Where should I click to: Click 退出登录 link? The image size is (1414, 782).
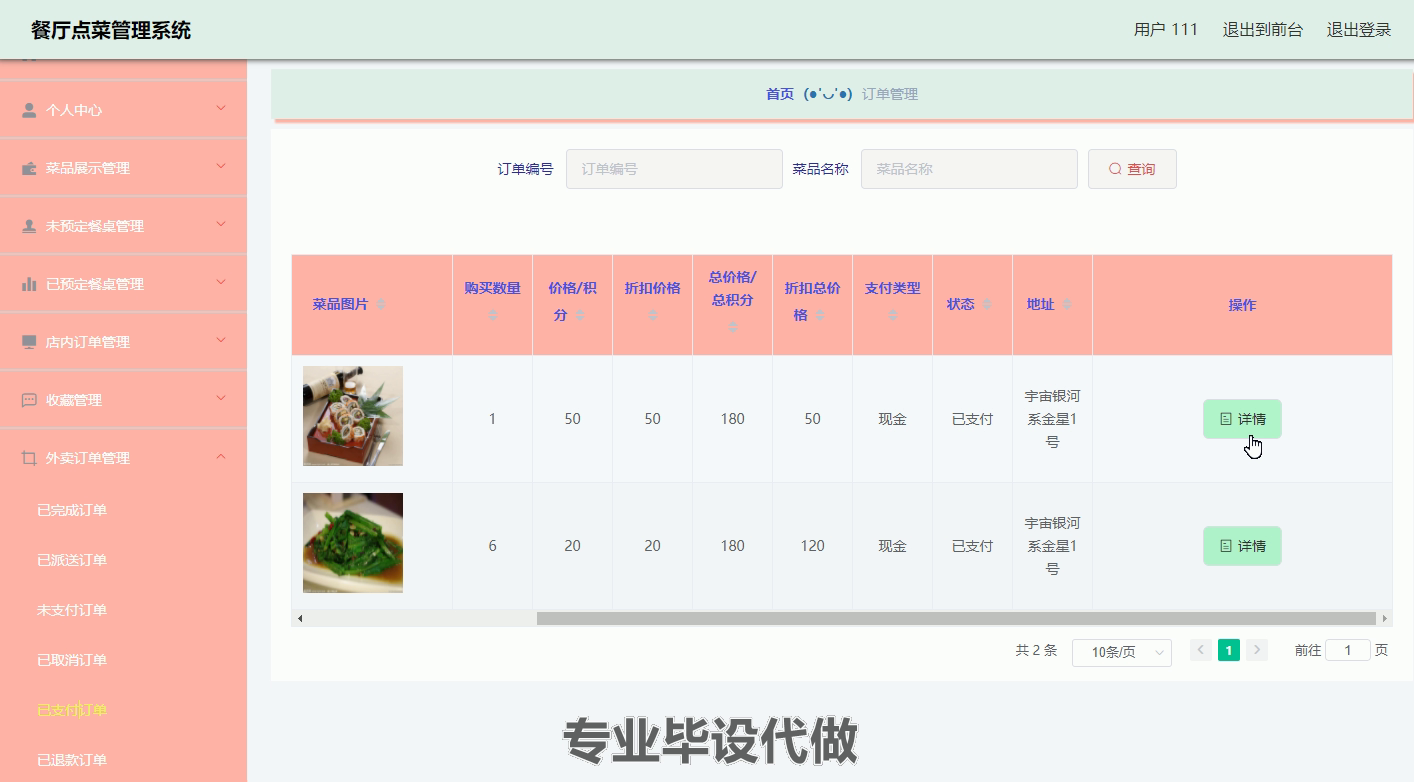(1359, 30)
